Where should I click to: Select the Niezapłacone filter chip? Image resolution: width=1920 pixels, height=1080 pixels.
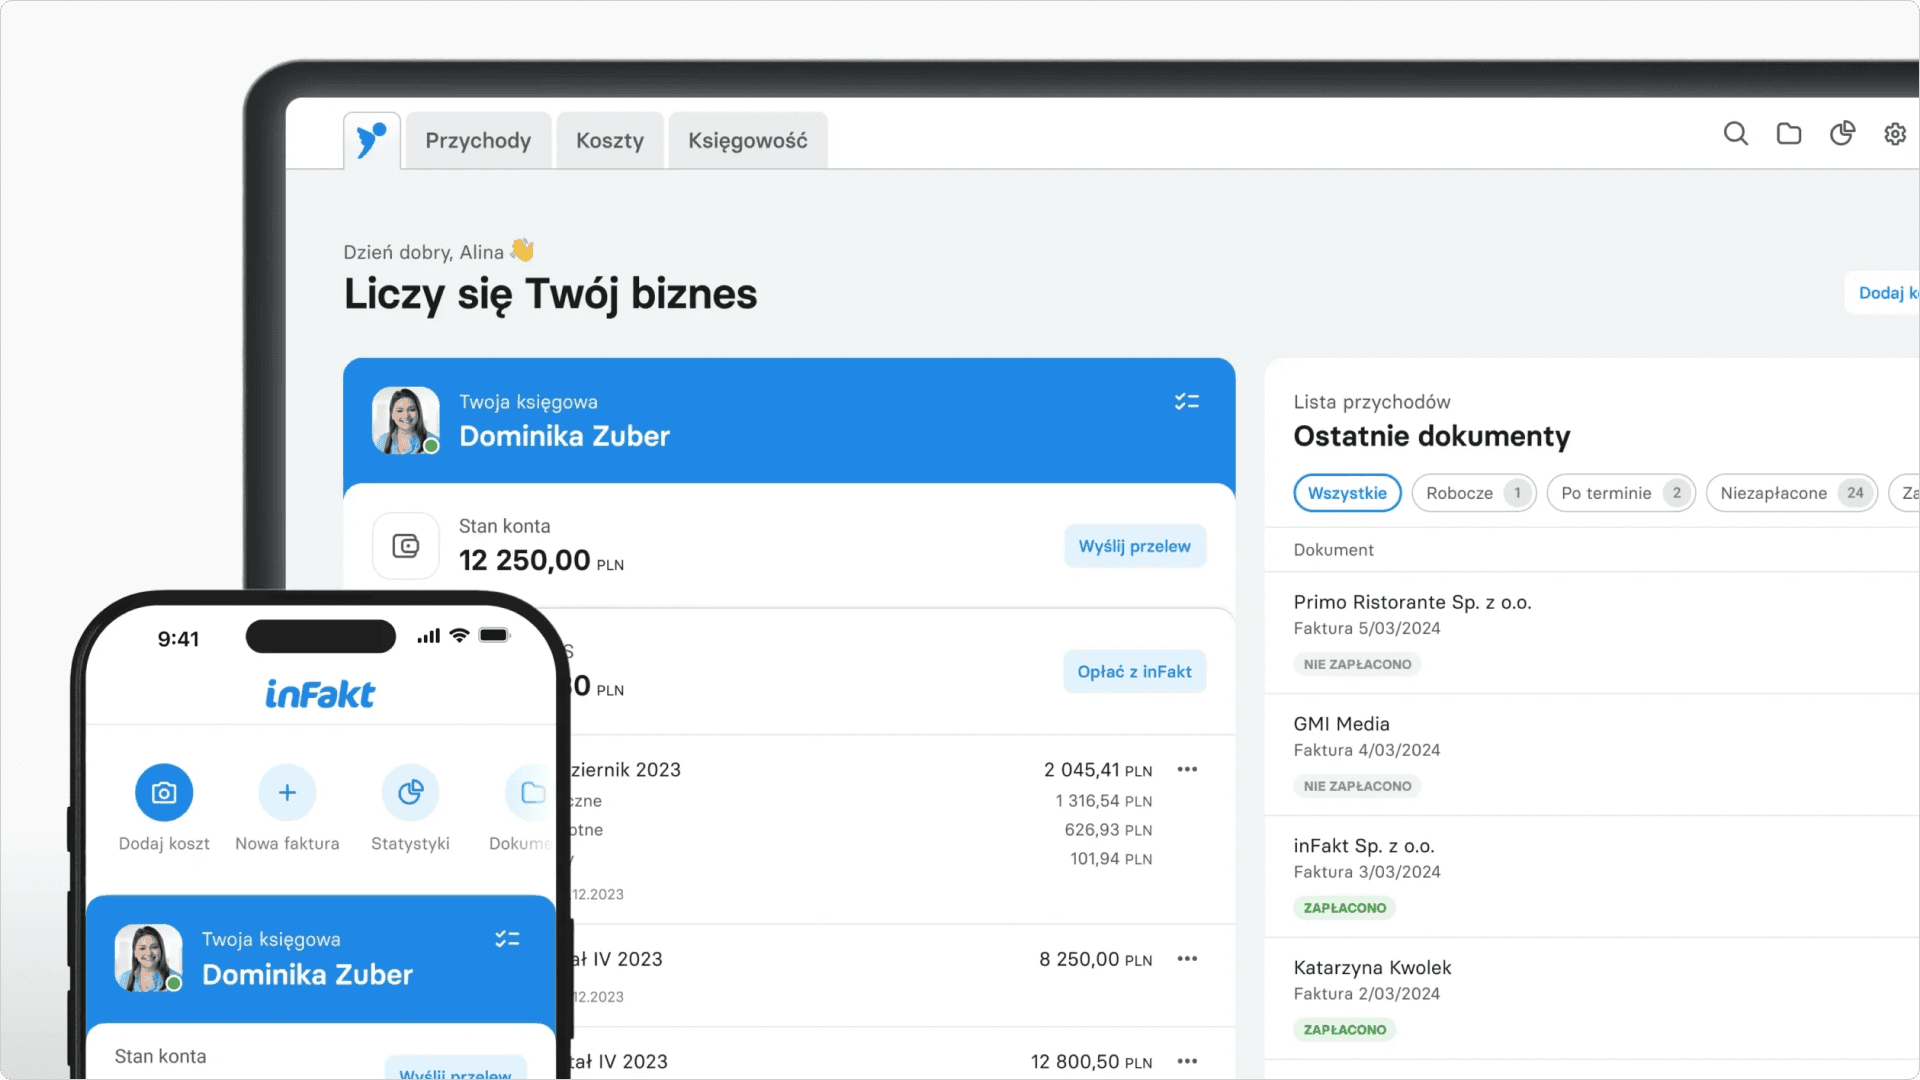click(1792, 493)
